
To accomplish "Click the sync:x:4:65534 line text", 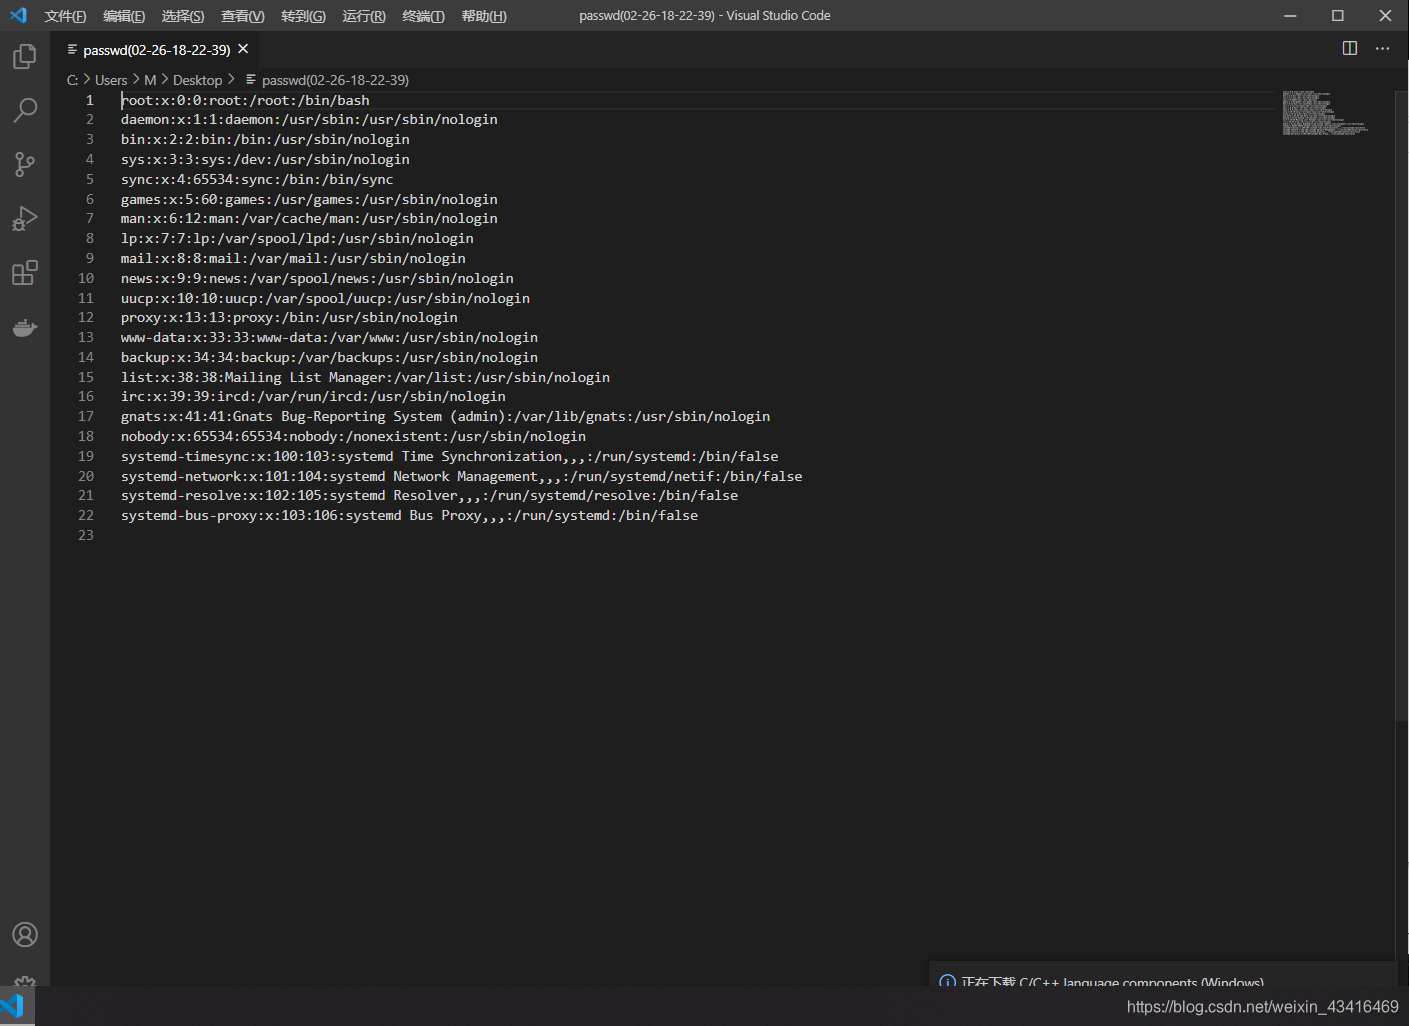I will coord(257,179).
